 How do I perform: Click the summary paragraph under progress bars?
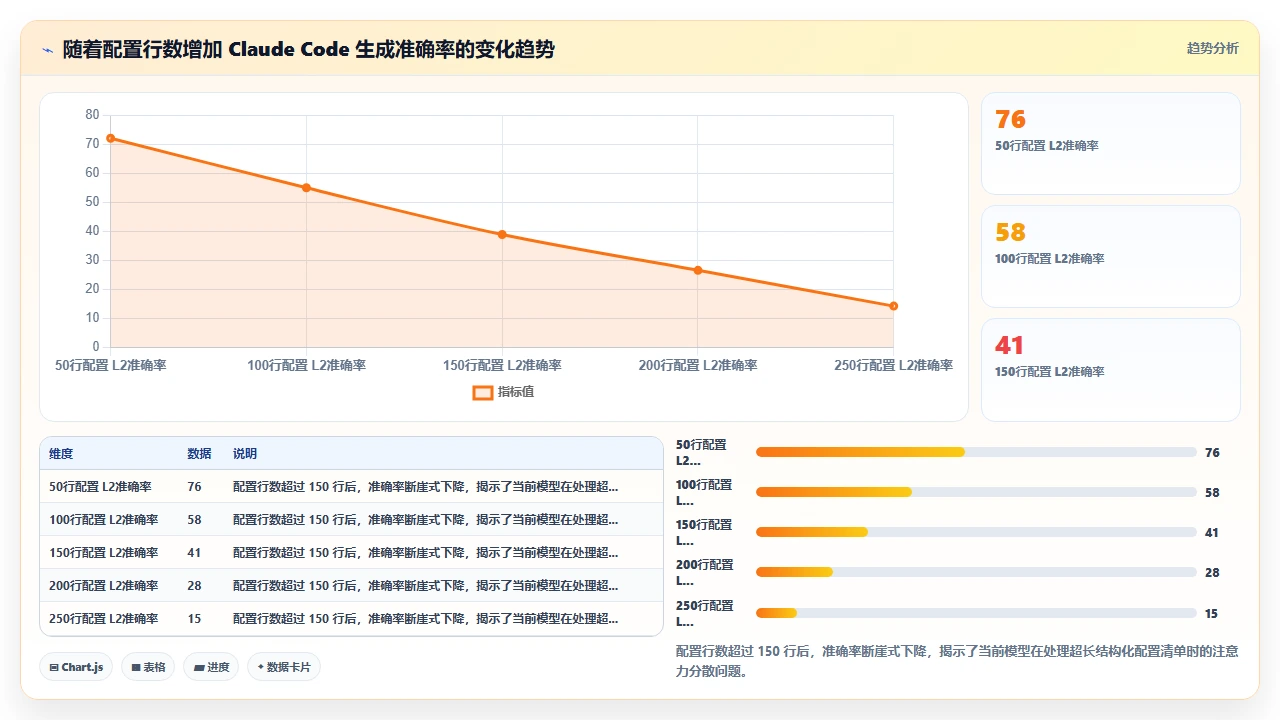tap(957, 661)
